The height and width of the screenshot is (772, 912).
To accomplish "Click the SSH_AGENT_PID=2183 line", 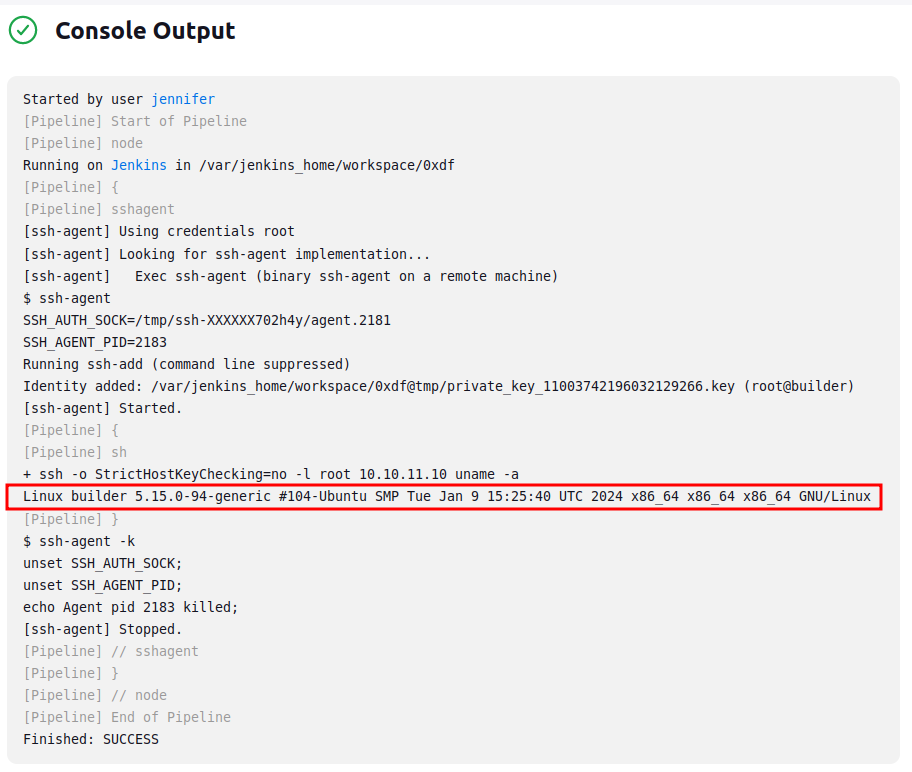I will click(x=95, y=342).
